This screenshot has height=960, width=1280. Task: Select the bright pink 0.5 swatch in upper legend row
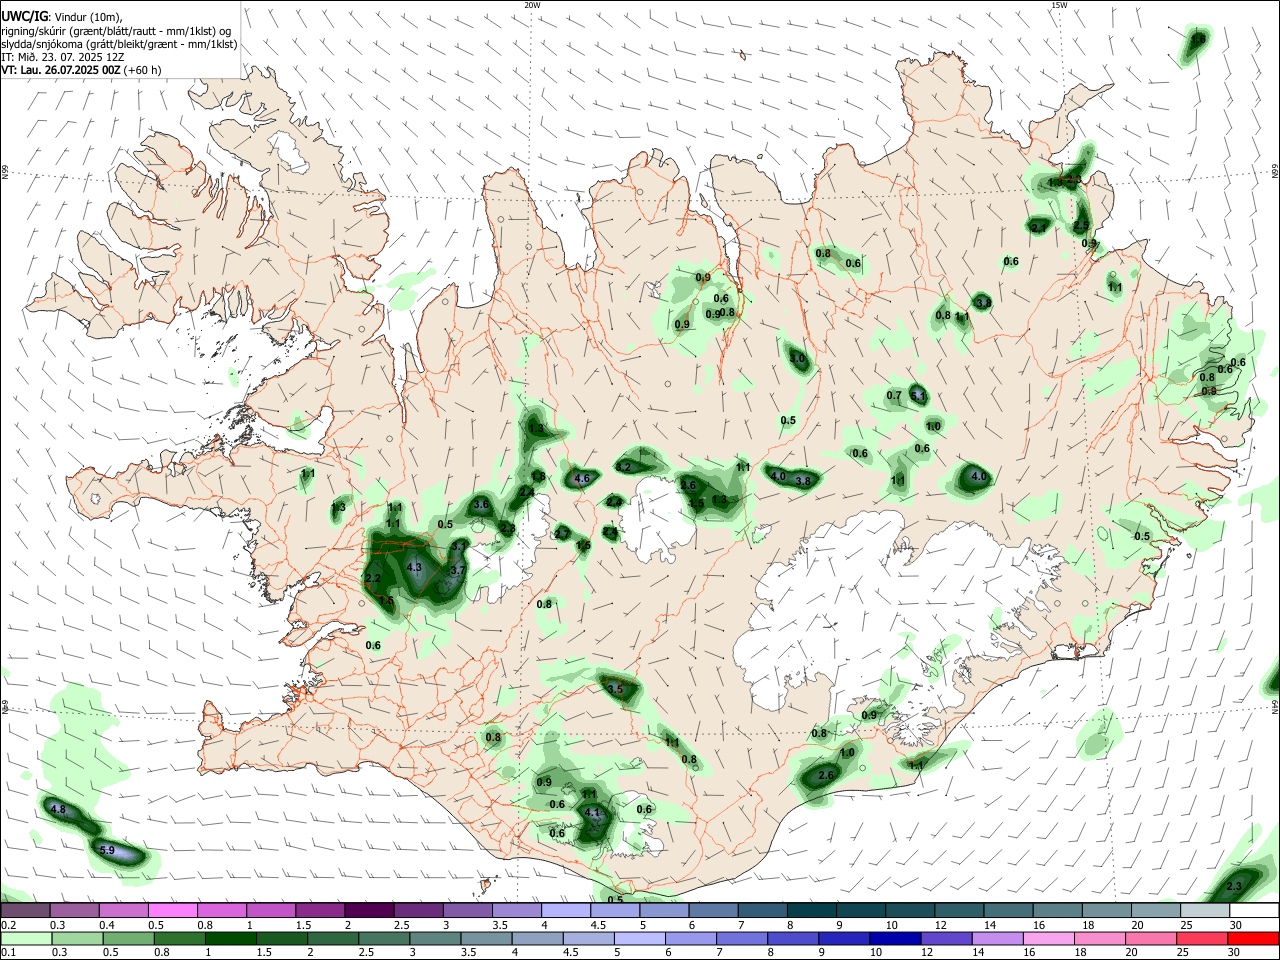point(172,910)
